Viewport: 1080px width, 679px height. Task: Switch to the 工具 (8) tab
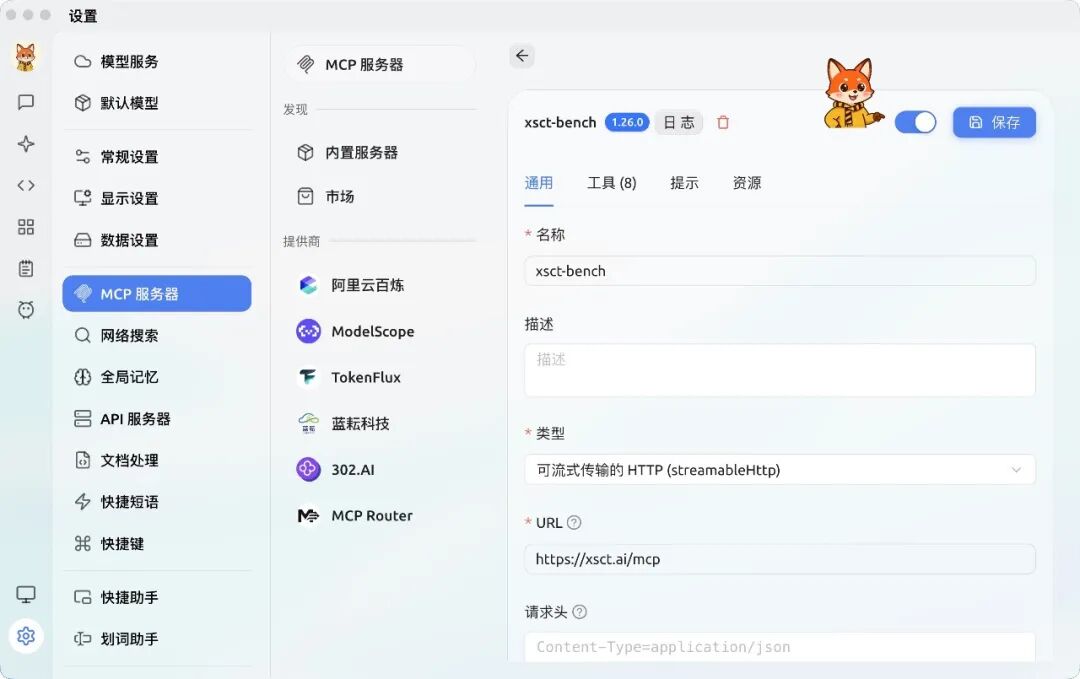611,183
